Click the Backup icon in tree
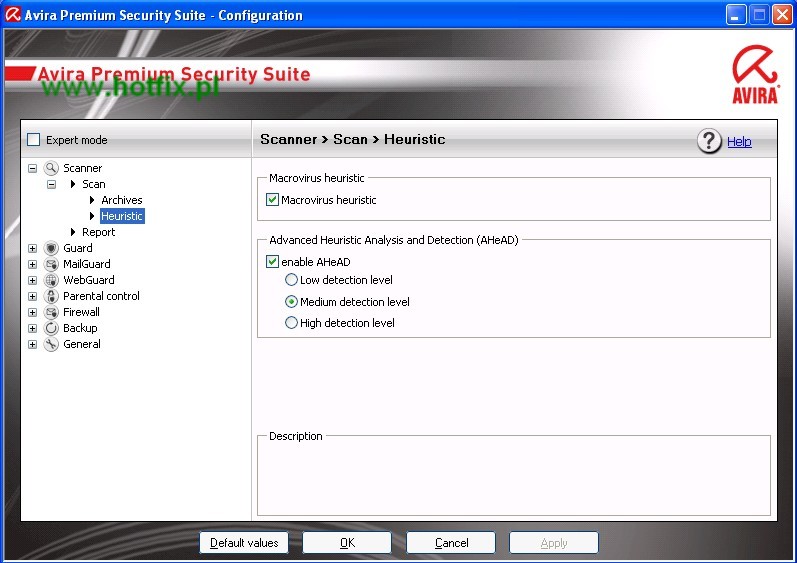 51,328
